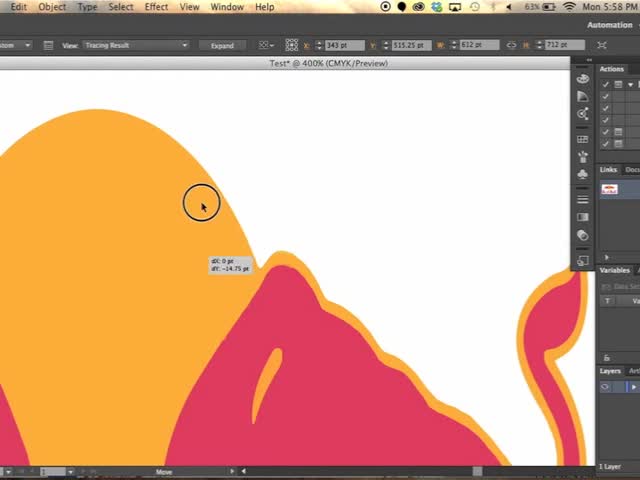The width and height of the screenshot is (640, 480).
Task: Click the W width field 612 pt
Action: point(479,45)
